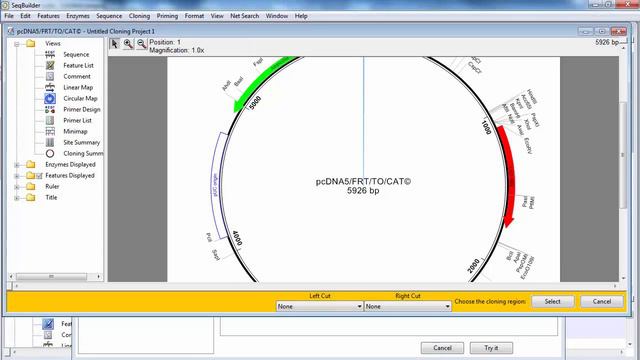Expand the Ruler tree node
This screenshot has width=640, height=360.
click(17, 187)
